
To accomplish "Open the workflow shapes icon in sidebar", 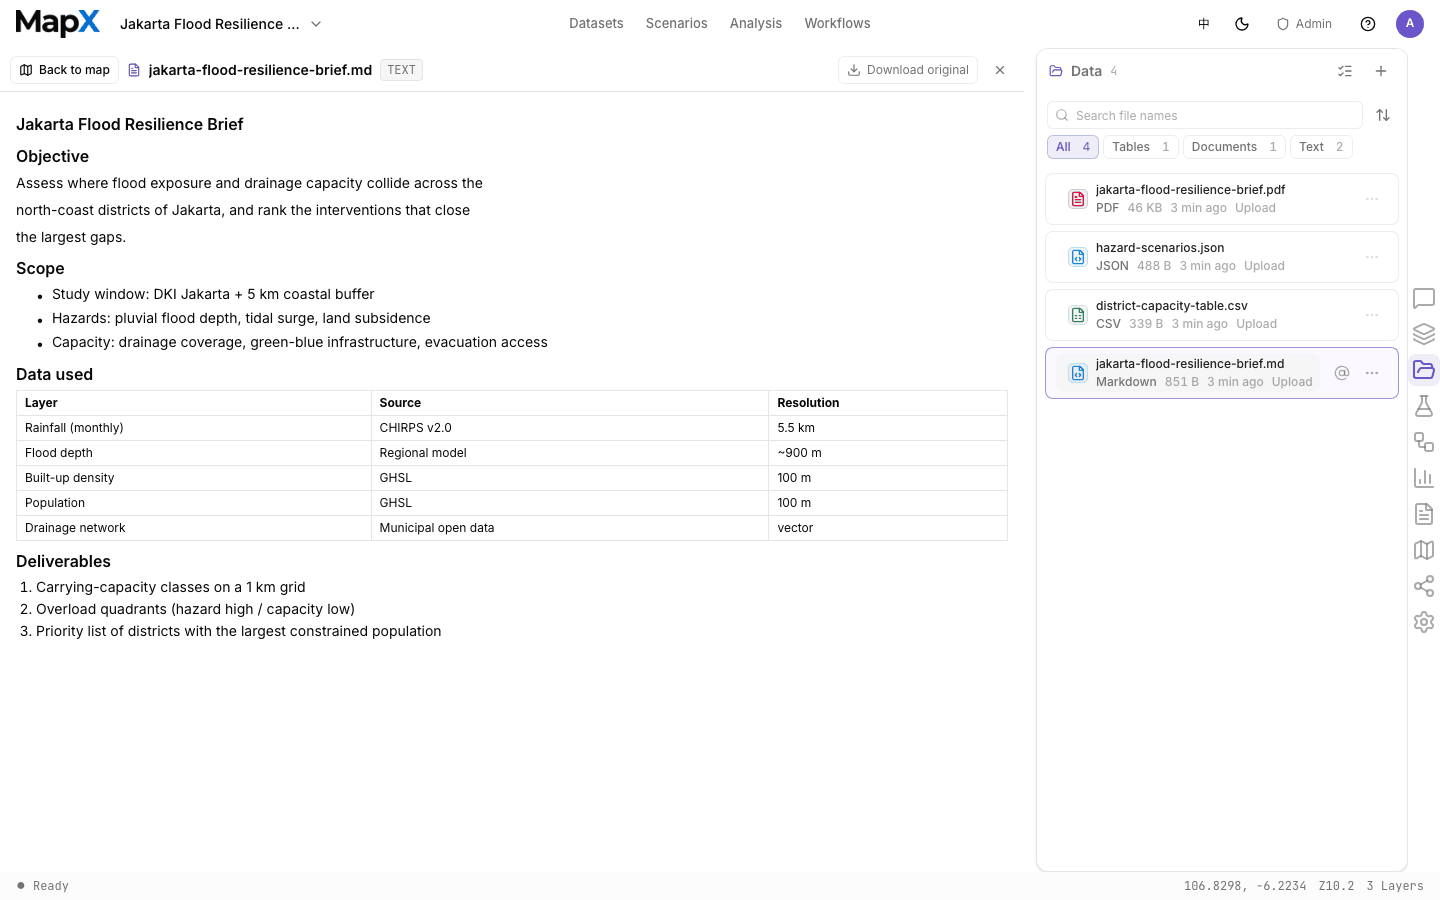I will [1424, 442].
